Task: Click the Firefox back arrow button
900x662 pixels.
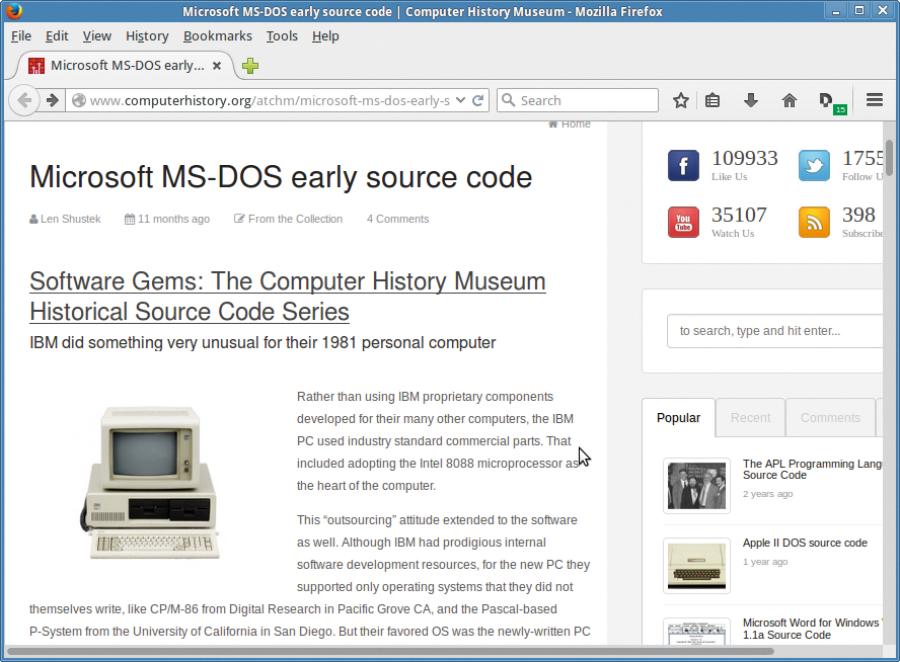Action: pos(24,100)
